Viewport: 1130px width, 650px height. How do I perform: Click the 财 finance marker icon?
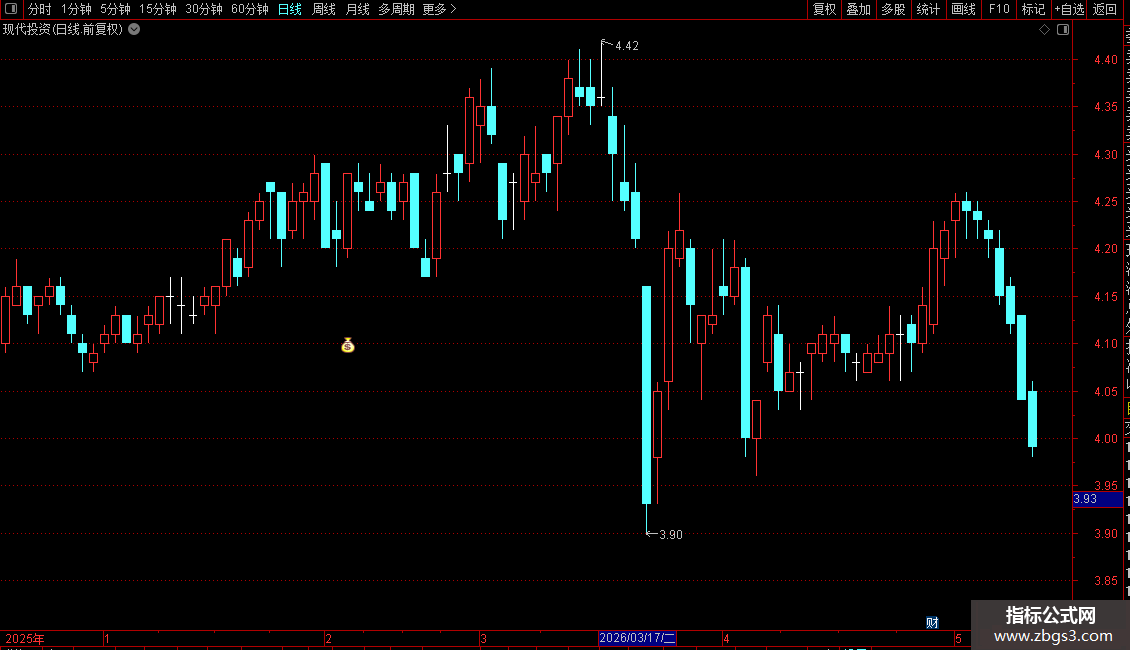click(x=932, y=623)
